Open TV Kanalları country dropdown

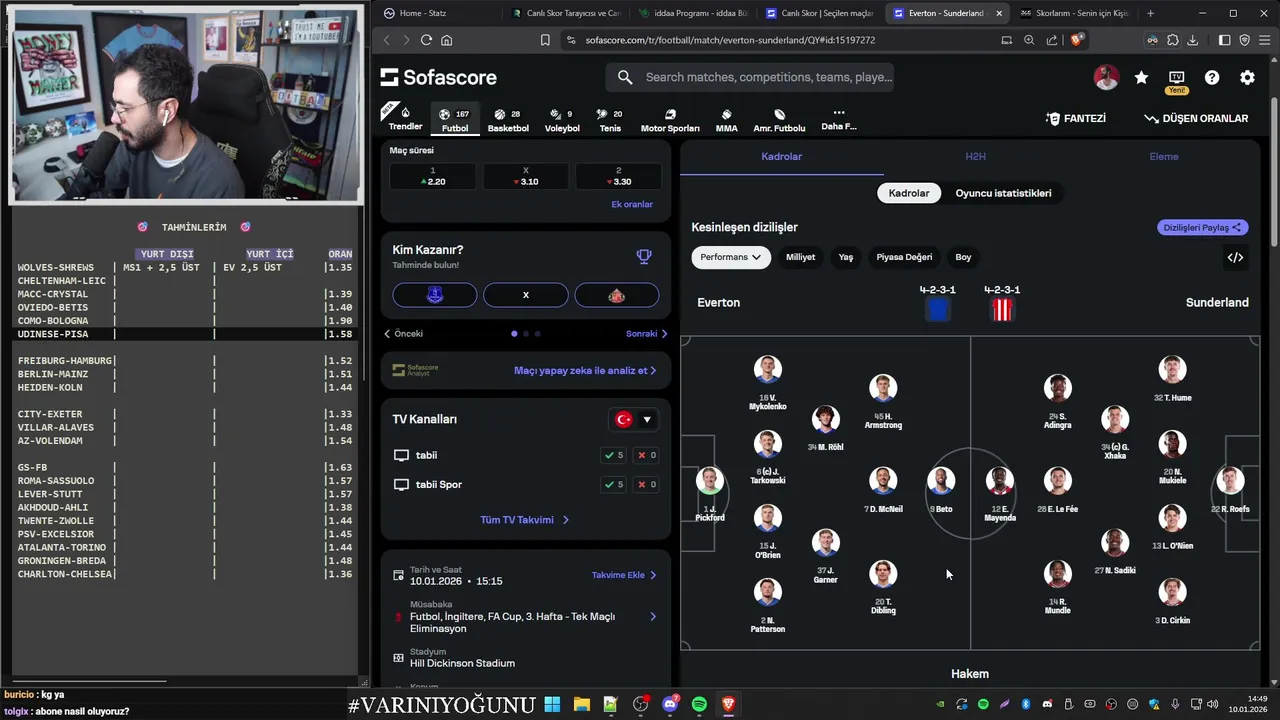[633, 420]
